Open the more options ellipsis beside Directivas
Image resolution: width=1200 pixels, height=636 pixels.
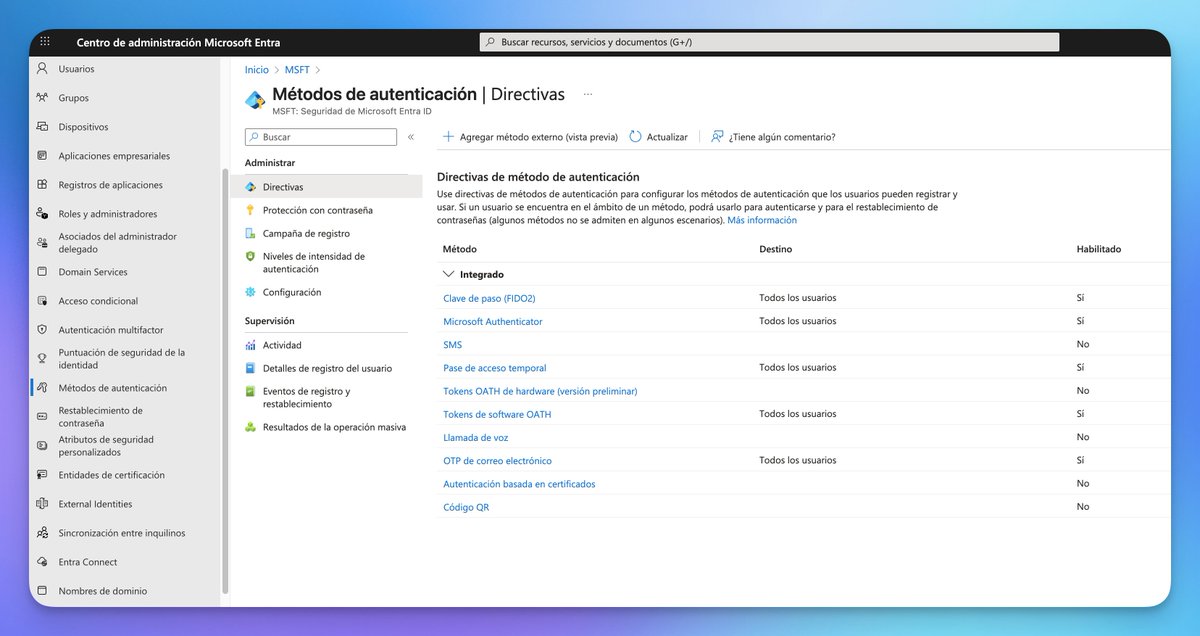[588, 94]
